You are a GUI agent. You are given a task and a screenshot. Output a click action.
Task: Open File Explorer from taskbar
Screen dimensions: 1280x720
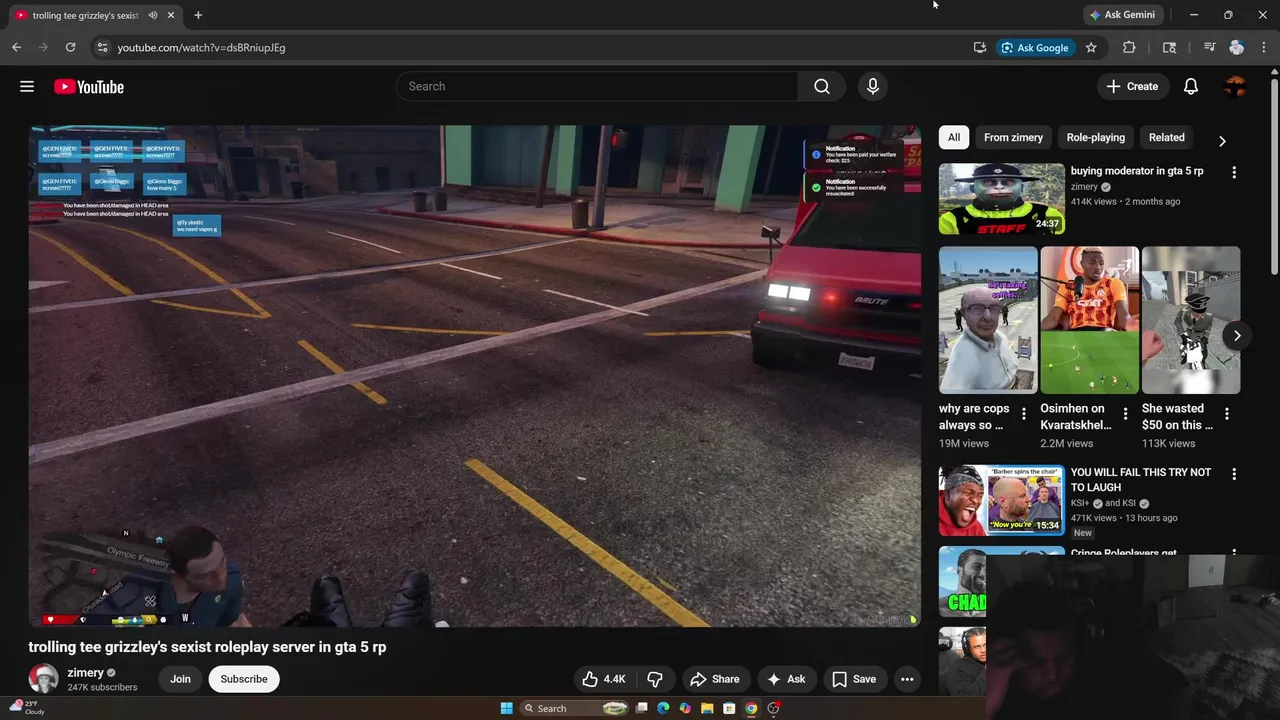coord(707,708)
